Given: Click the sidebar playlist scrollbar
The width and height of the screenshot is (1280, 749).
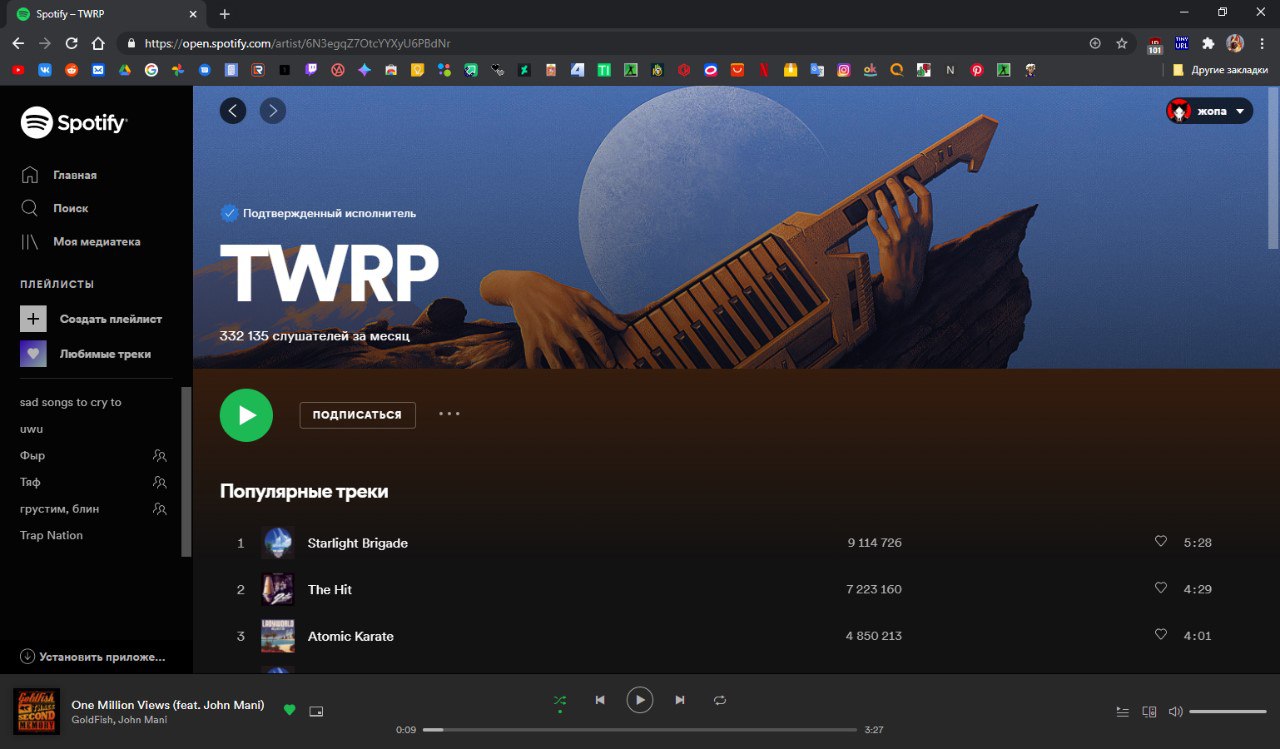Looking at the screenshot, I should click(186, 470).
